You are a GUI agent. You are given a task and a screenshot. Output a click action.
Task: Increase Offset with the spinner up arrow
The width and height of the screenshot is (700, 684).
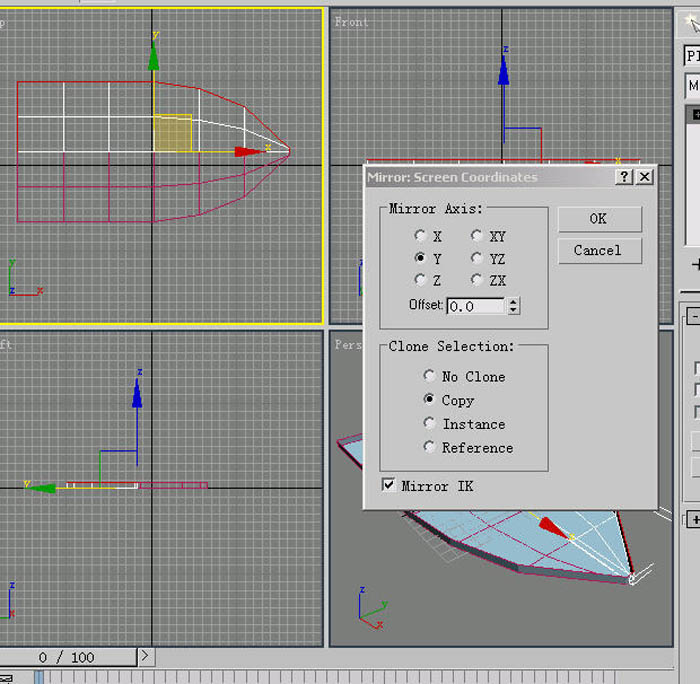(513, 302)
